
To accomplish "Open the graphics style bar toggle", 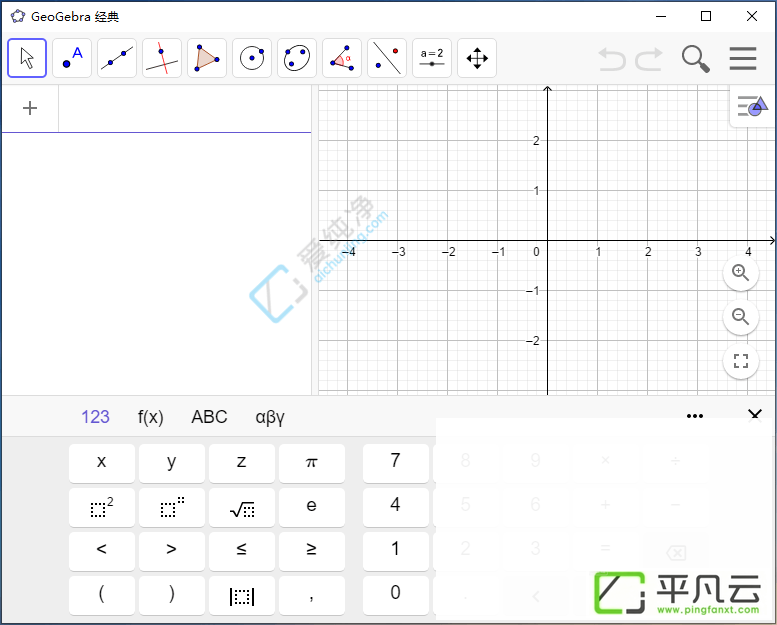I will (x=753, y=106).
